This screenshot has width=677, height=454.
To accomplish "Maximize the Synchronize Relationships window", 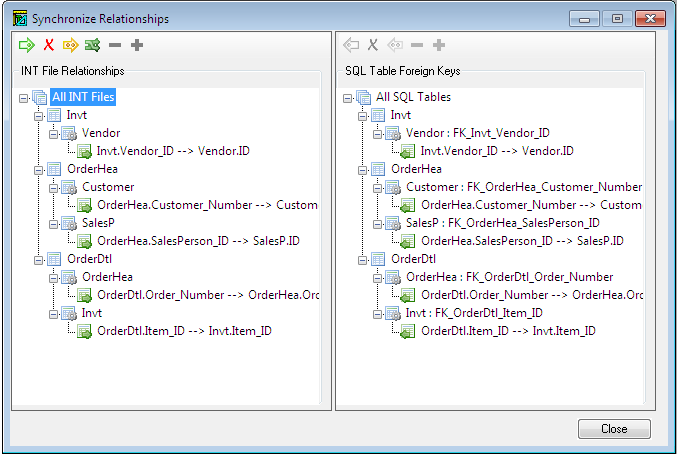I will 617,18.
